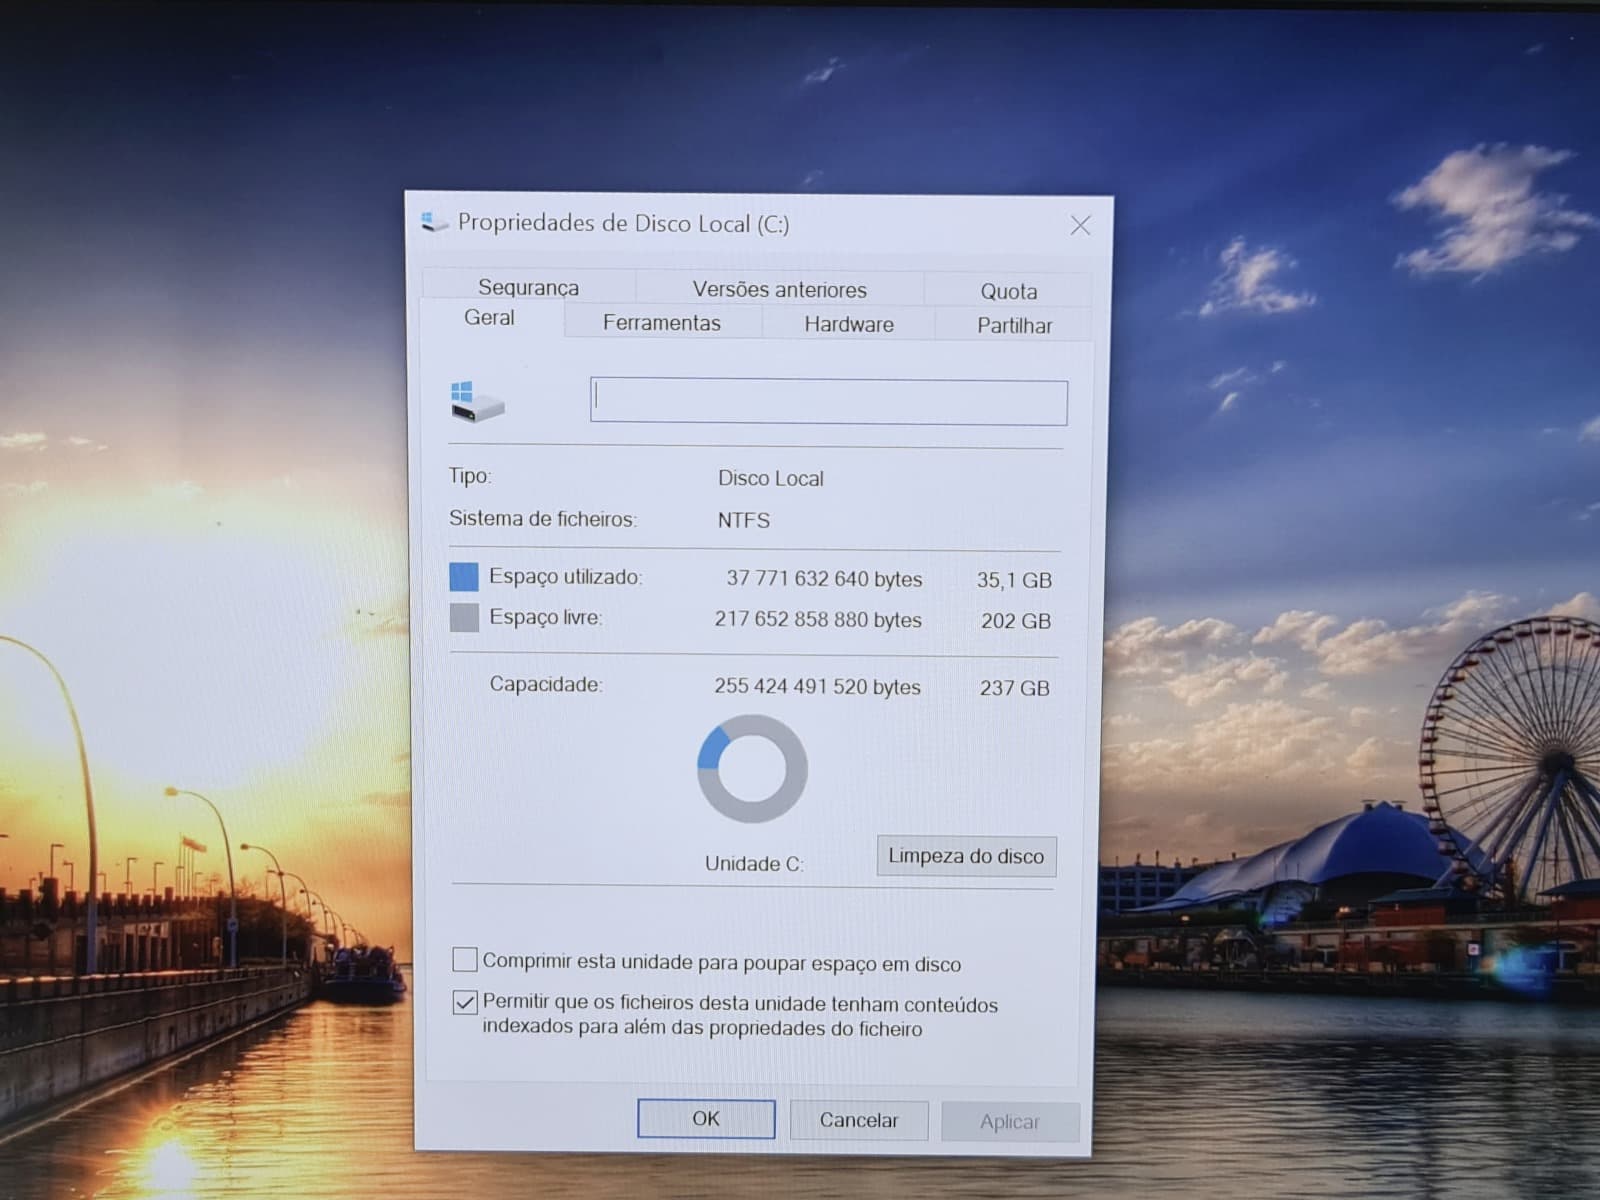Focus the drive label text field
The height and width of the screenshot is (1200, 1600).
coord(829,402)
